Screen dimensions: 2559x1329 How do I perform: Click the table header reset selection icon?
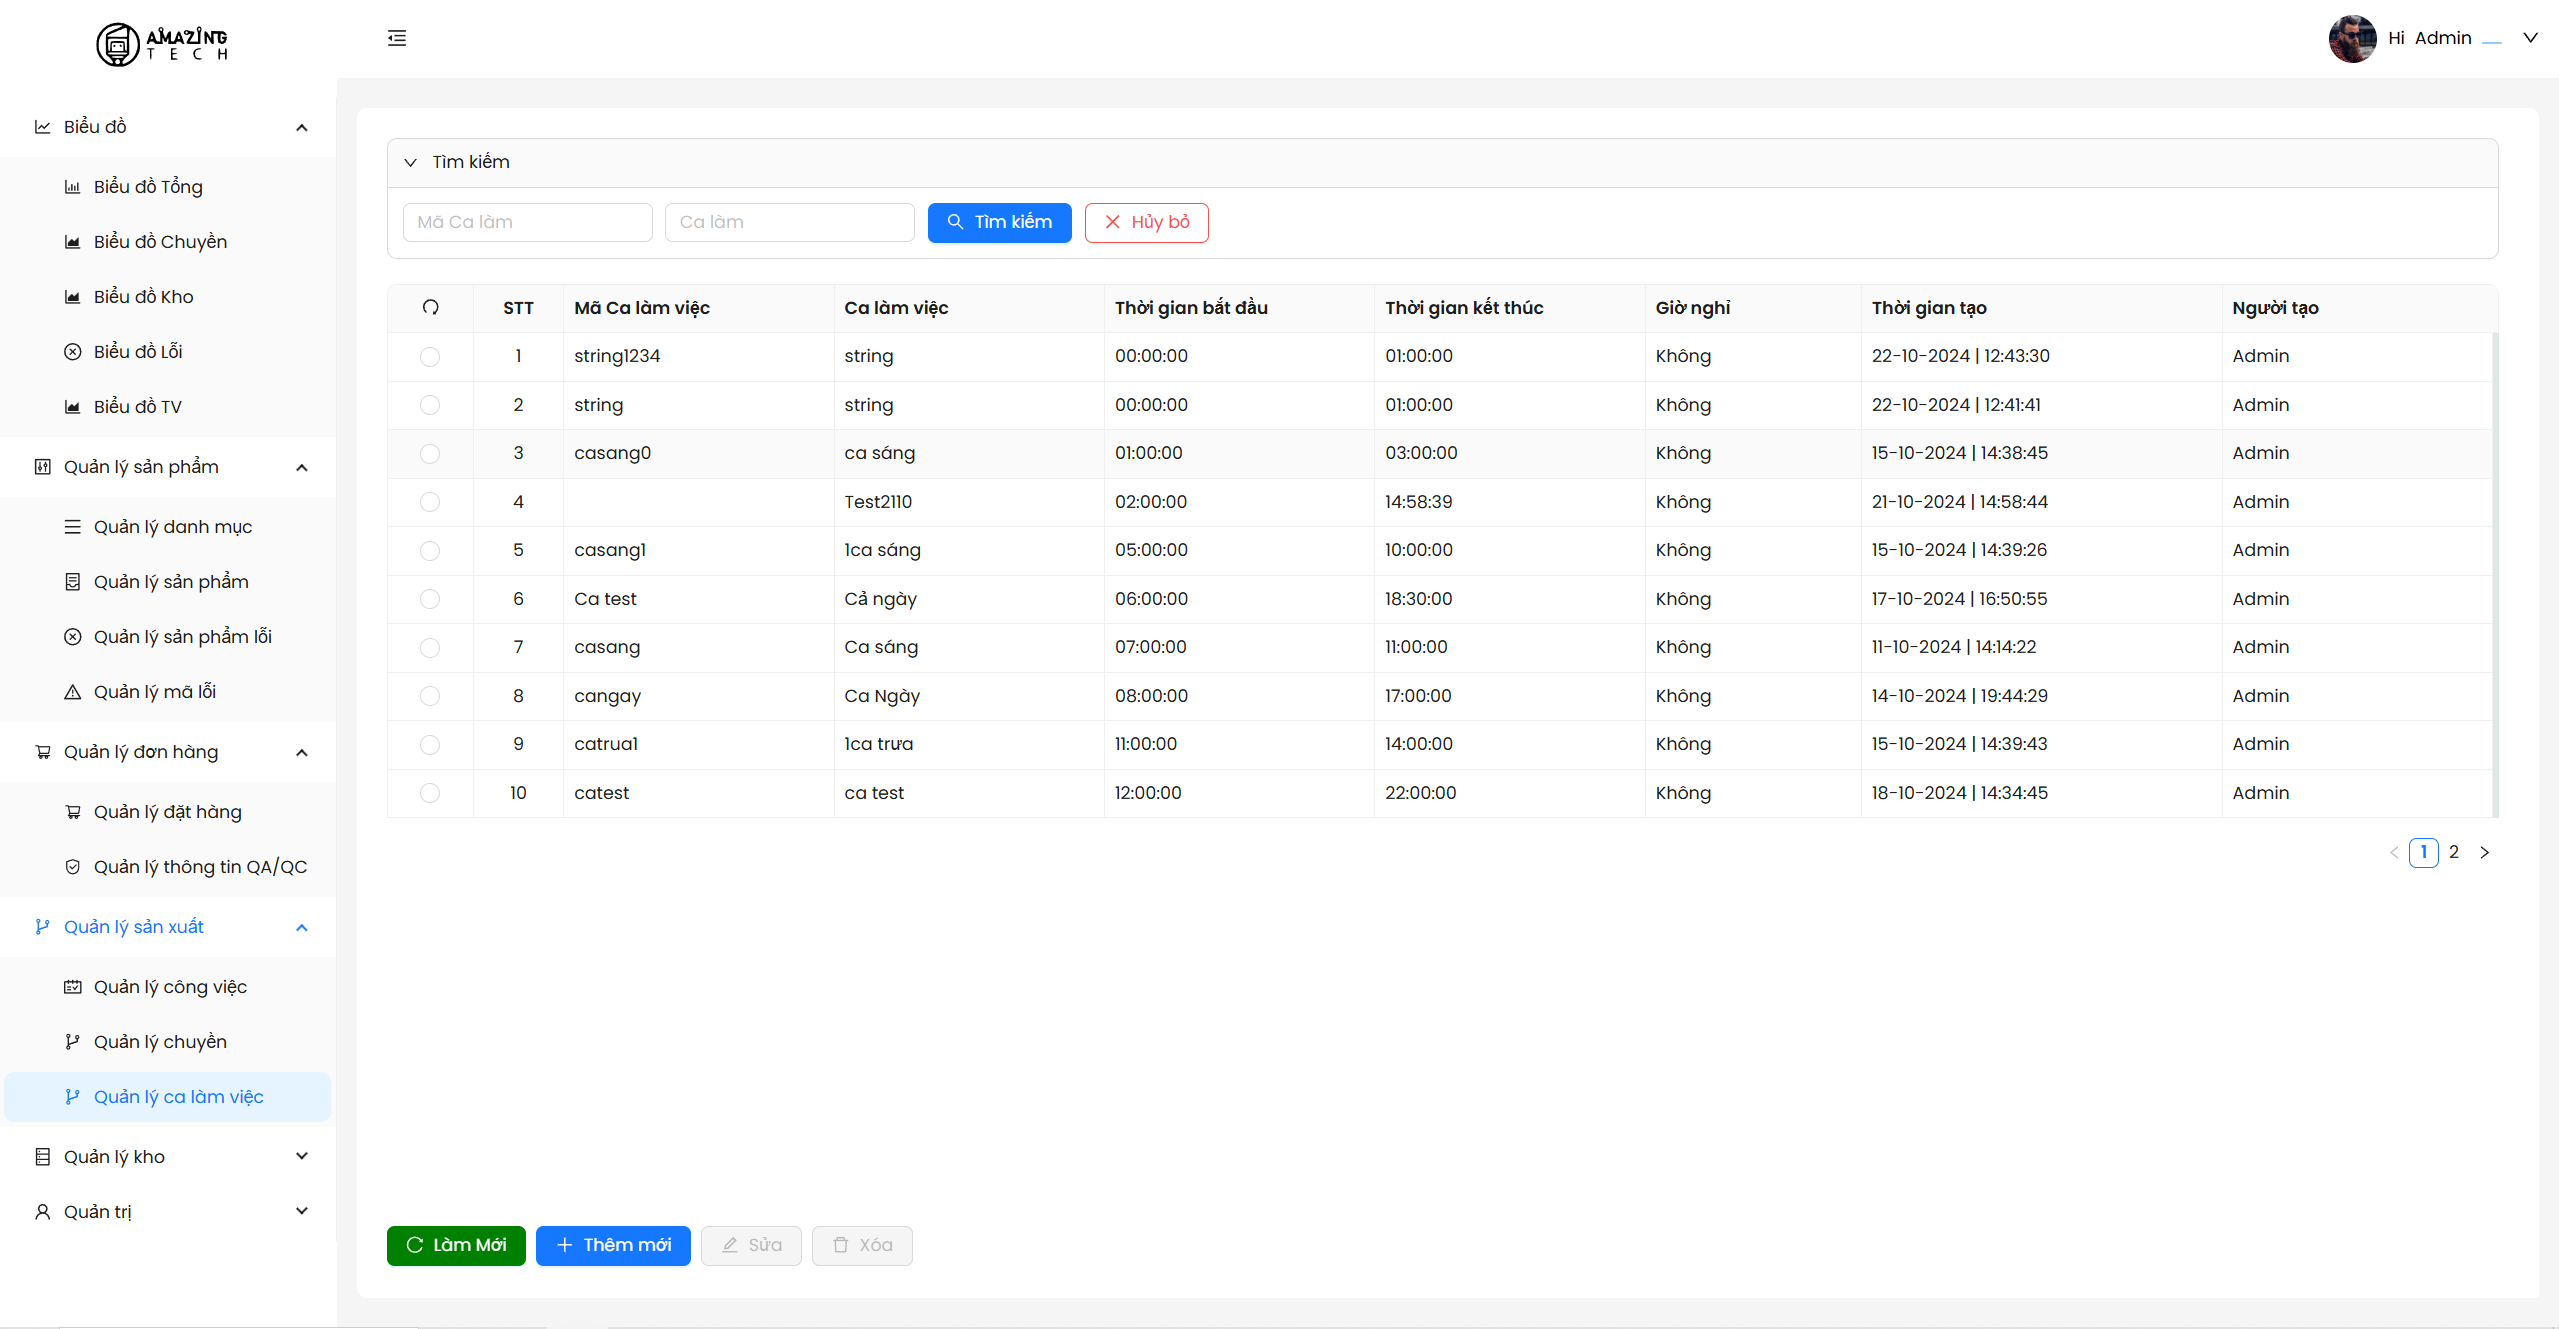pos(430,307)
